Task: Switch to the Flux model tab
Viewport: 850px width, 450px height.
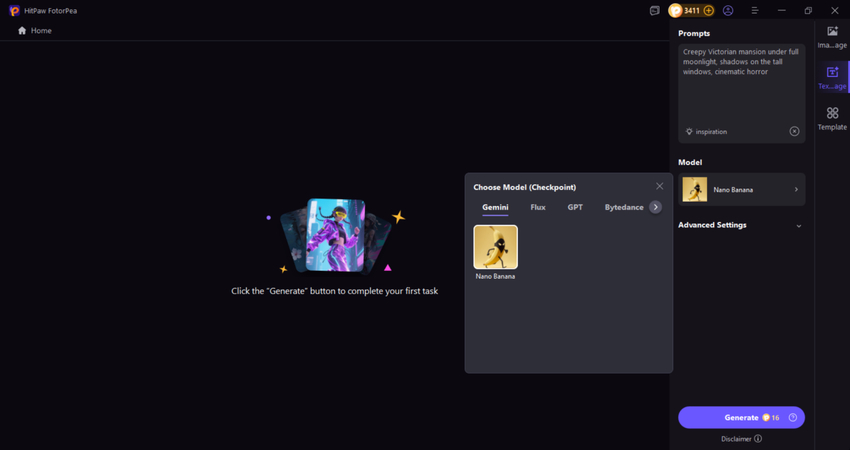Action: 538,207
